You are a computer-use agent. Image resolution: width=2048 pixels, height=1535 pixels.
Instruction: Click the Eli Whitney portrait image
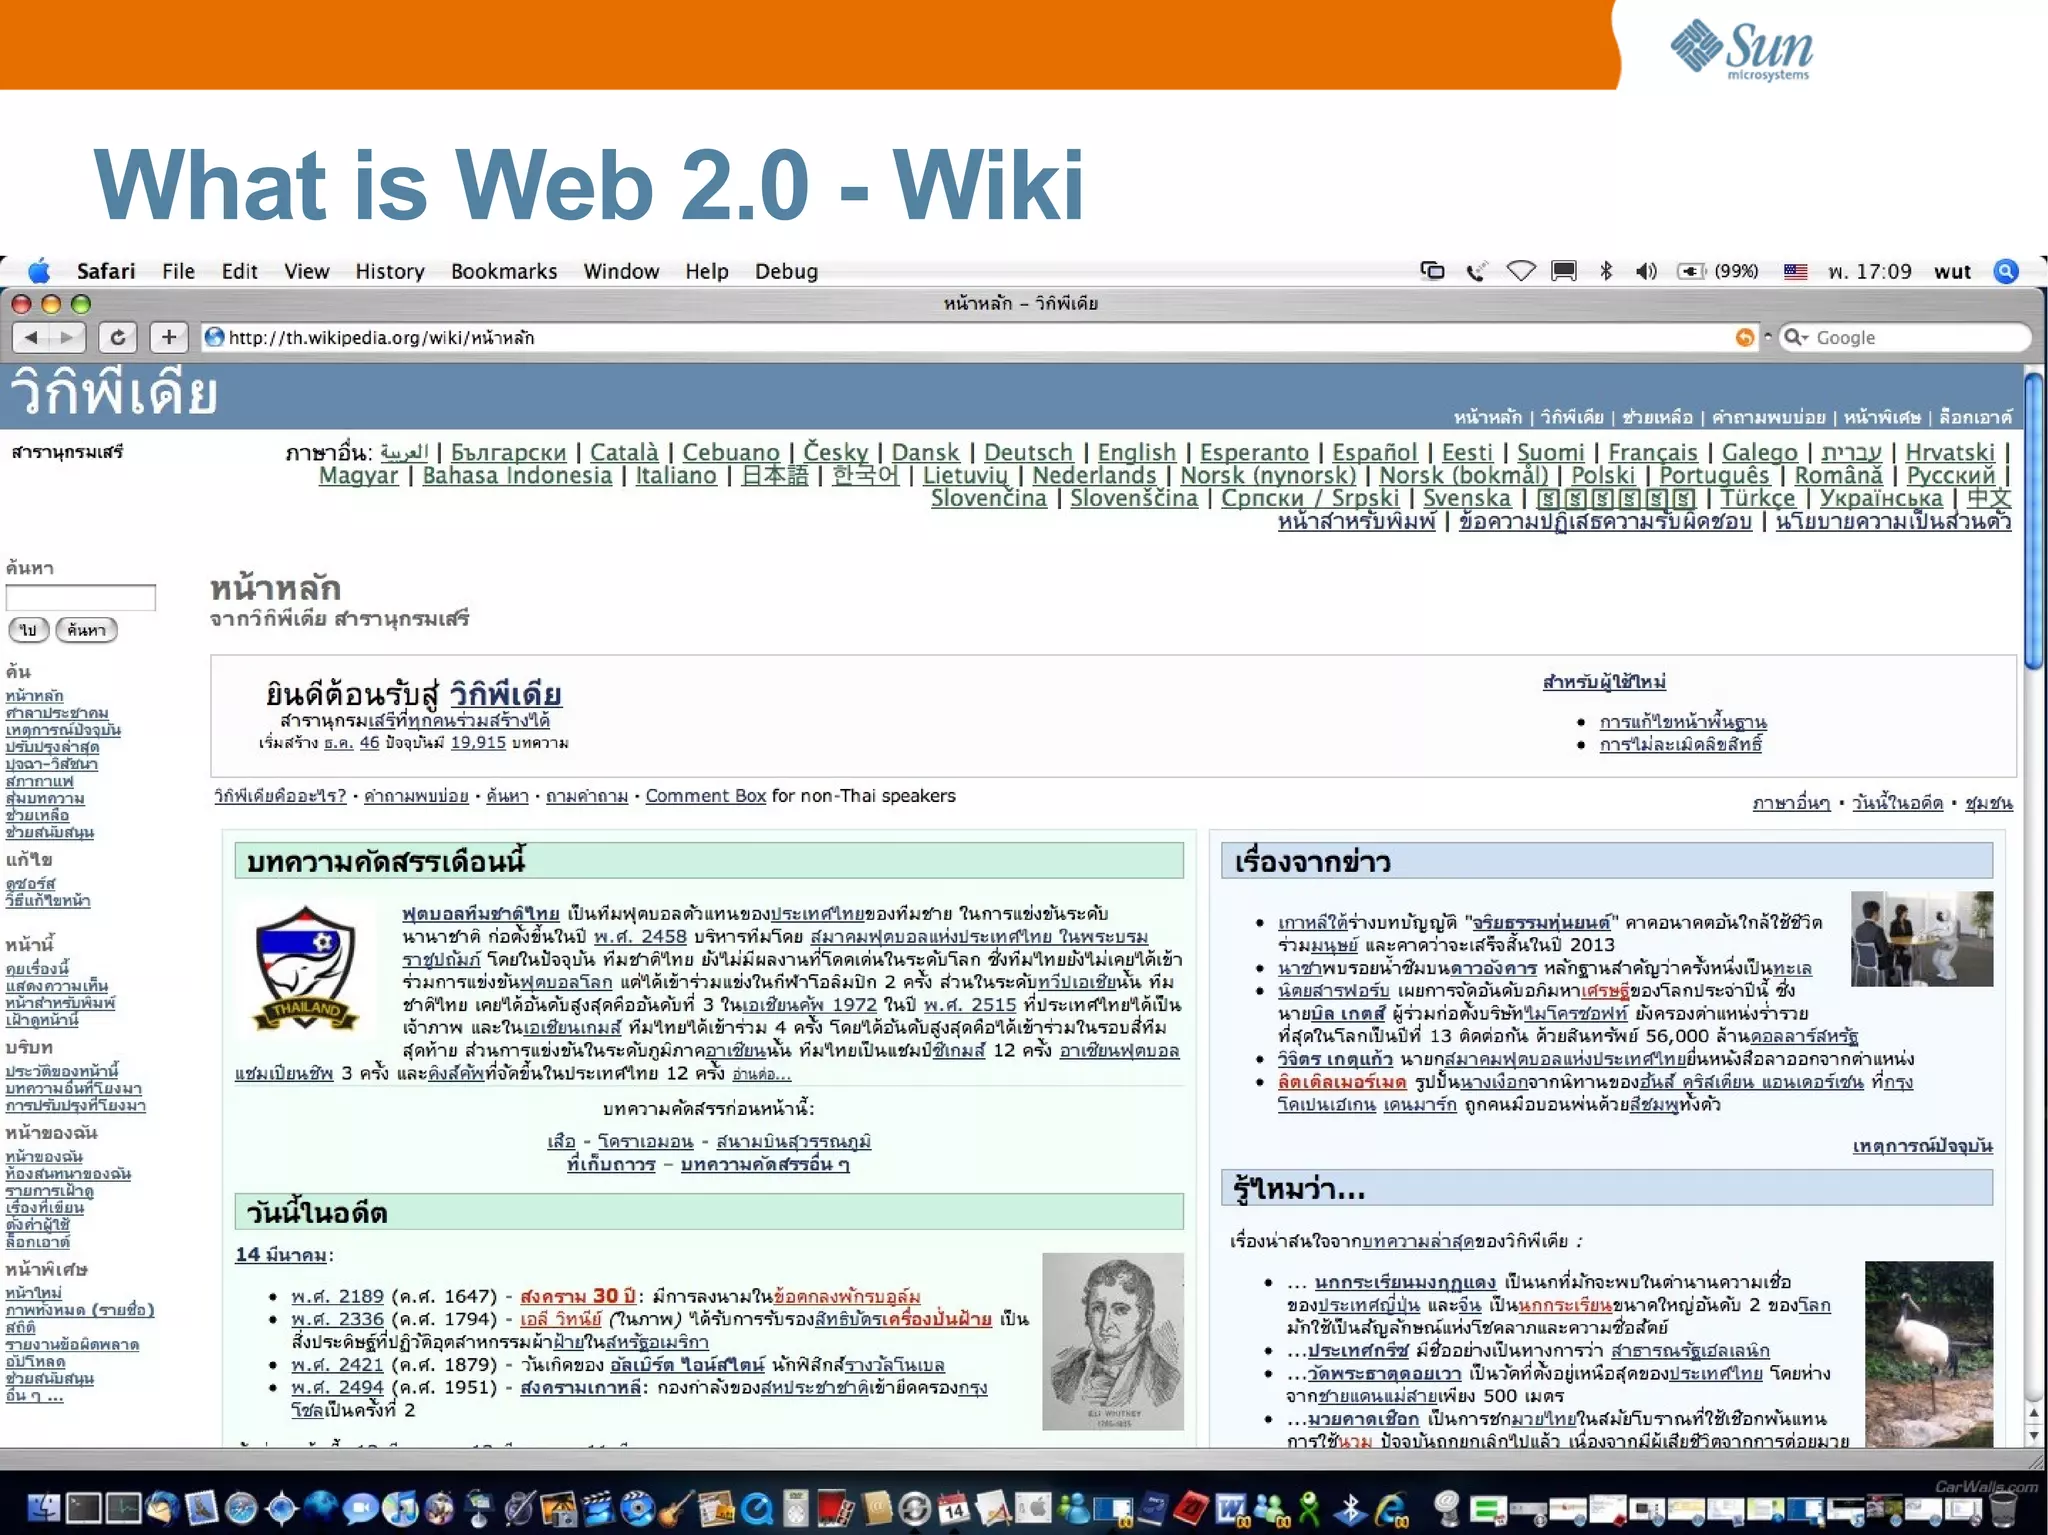1113,1341
